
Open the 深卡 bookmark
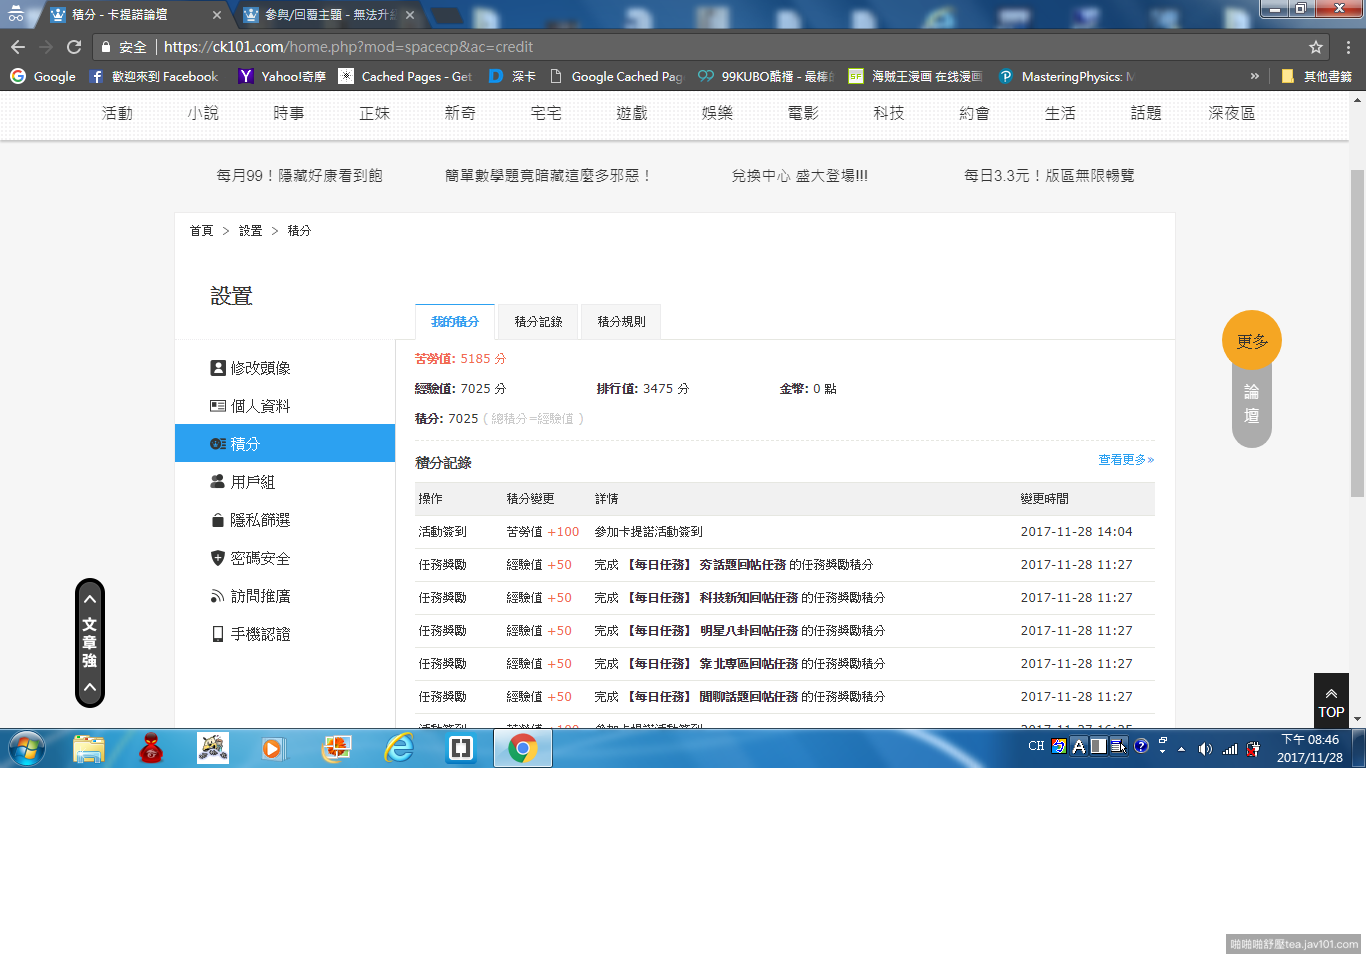coord(513,76)
